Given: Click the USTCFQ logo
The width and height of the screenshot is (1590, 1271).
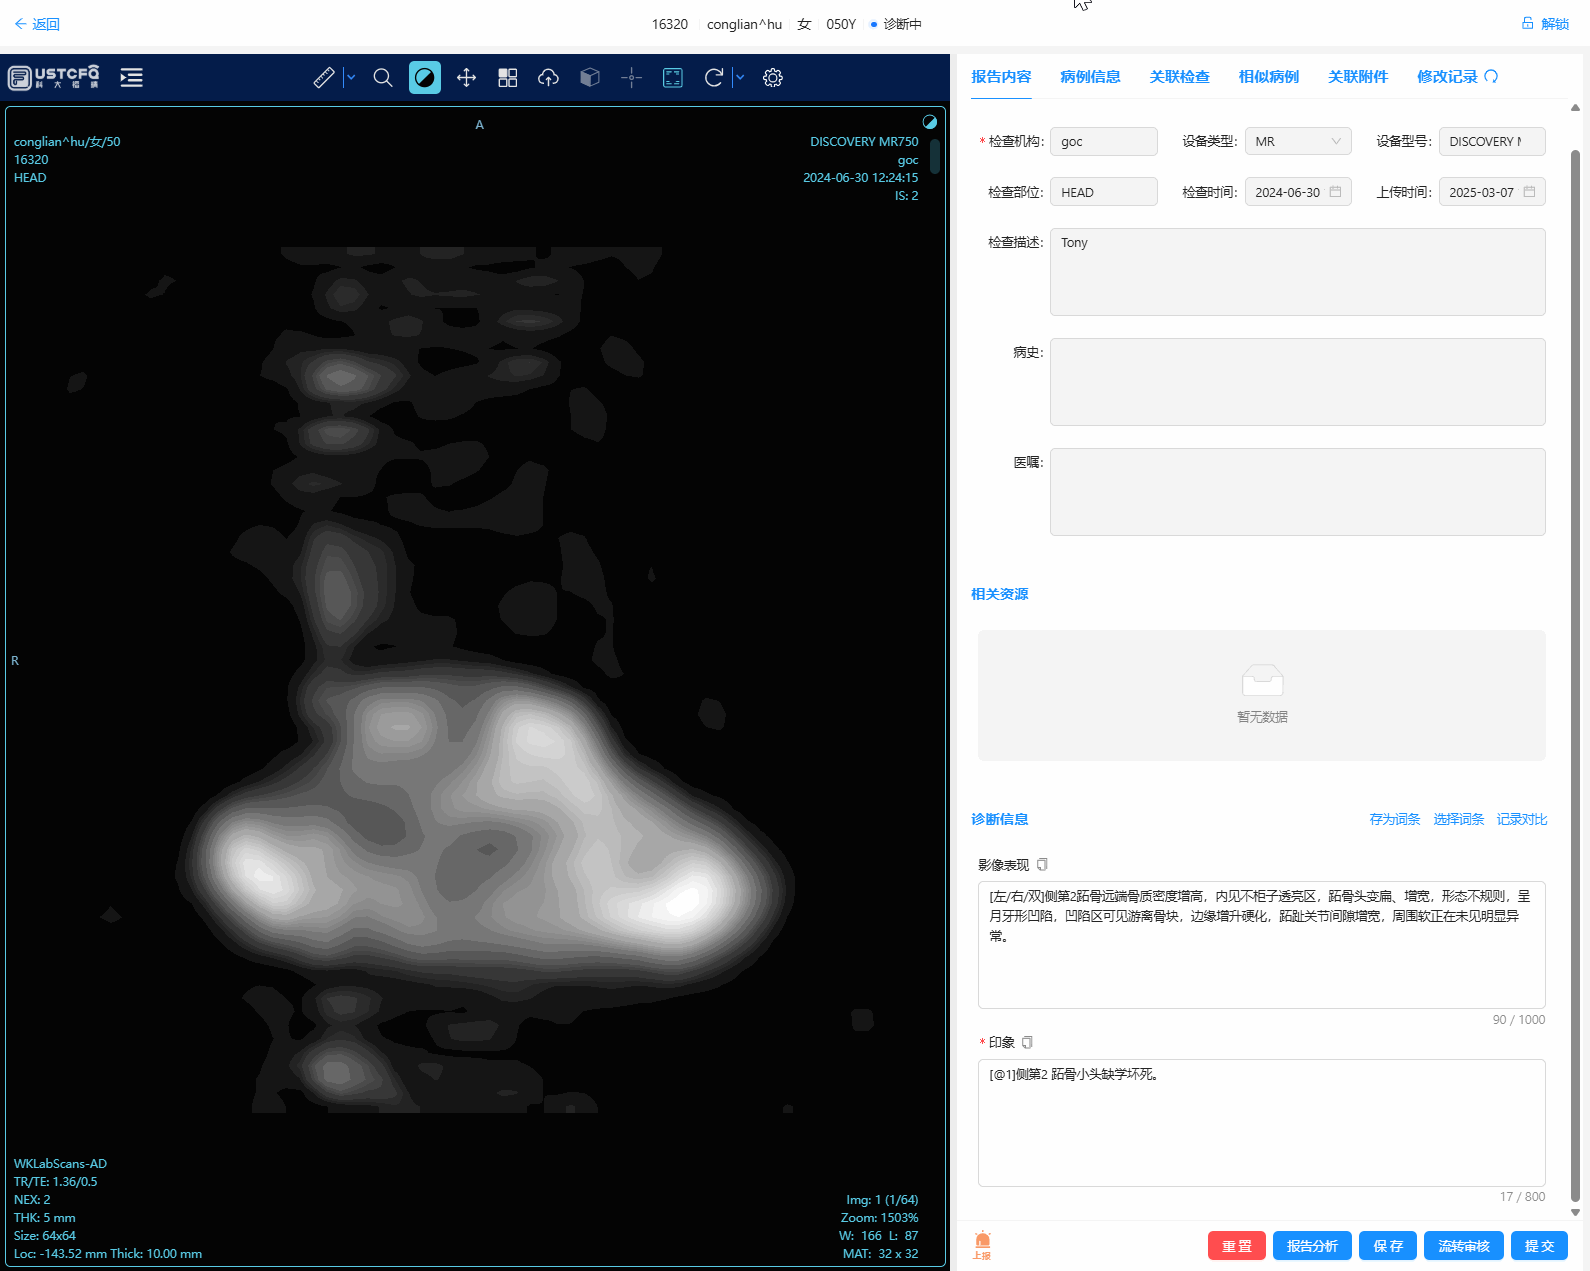Looking at the screenshot, I should pyautogui.click(x=54, y=77).
